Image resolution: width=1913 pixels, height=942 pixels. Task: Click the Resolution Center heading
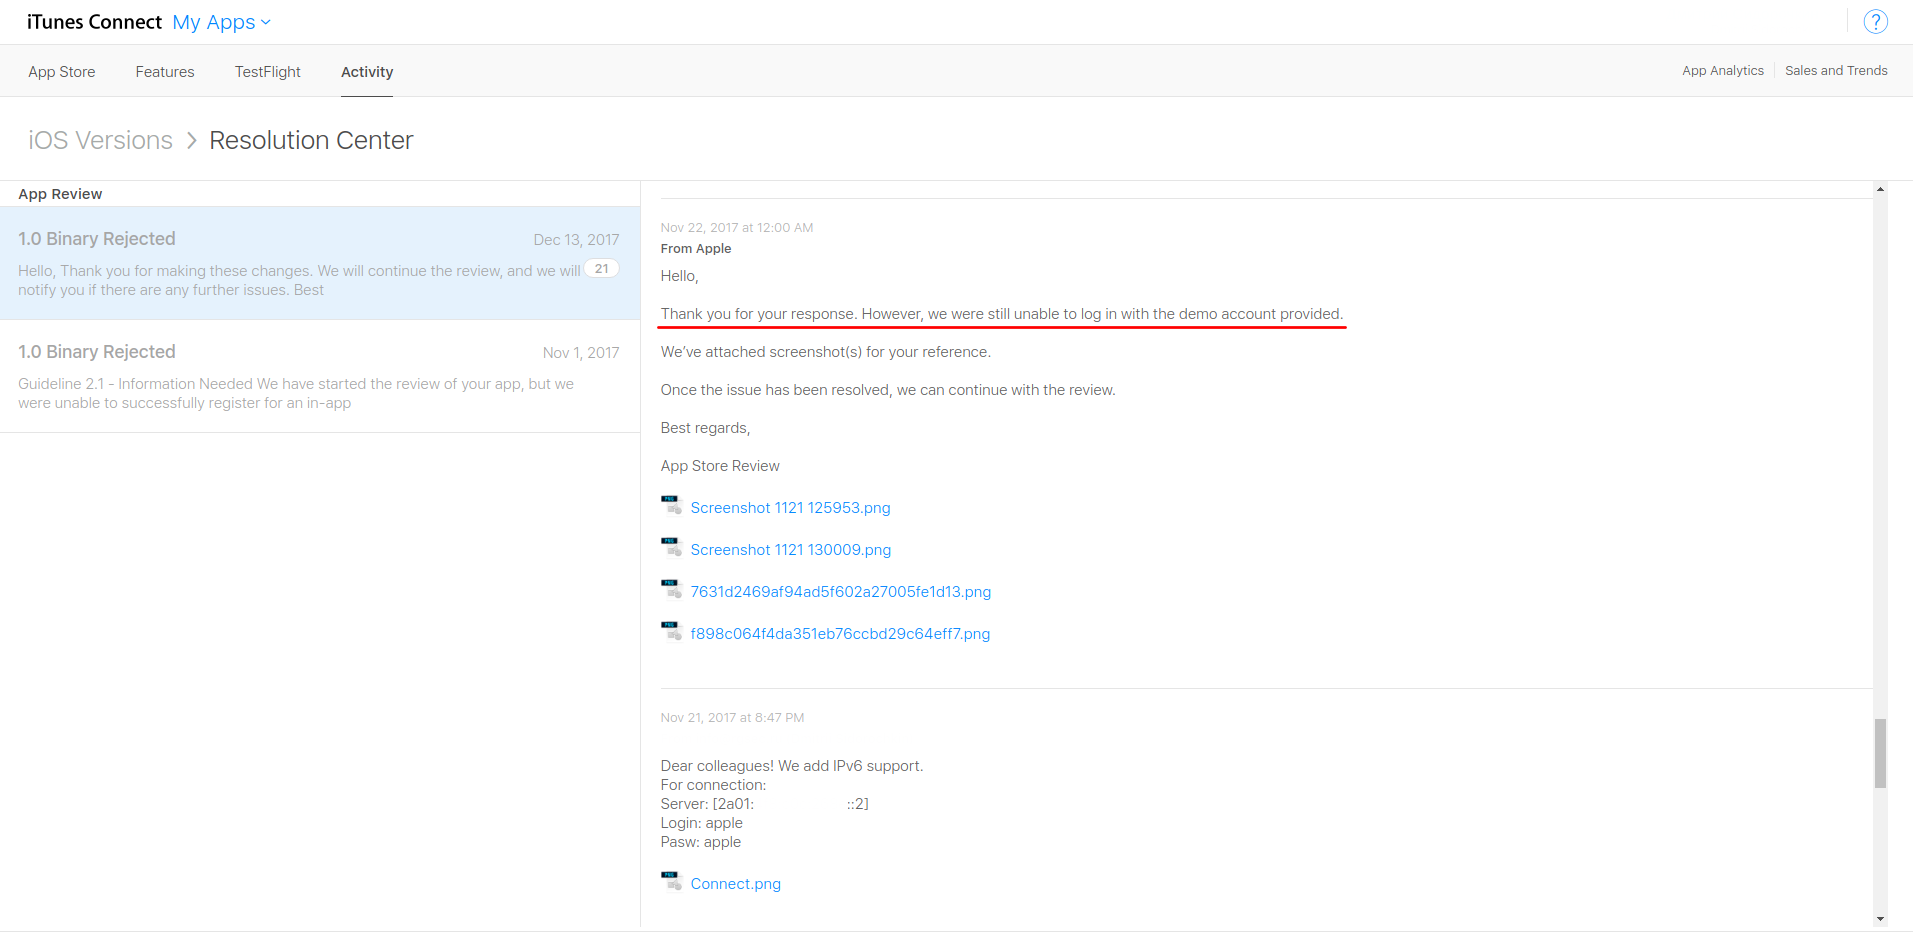pos(311,140)
